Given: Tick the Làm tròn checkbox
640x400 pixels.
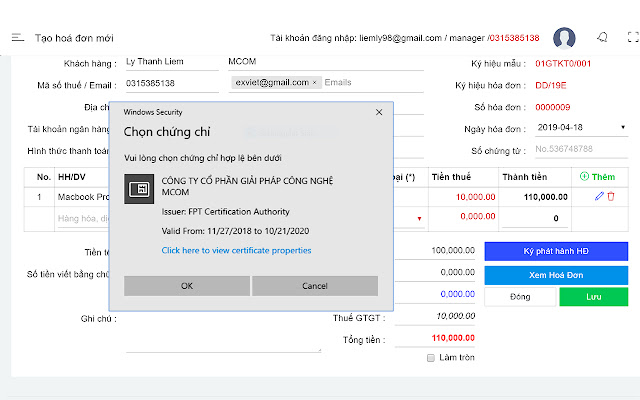Looking at the screenshot, I should [x=431, y=358].
